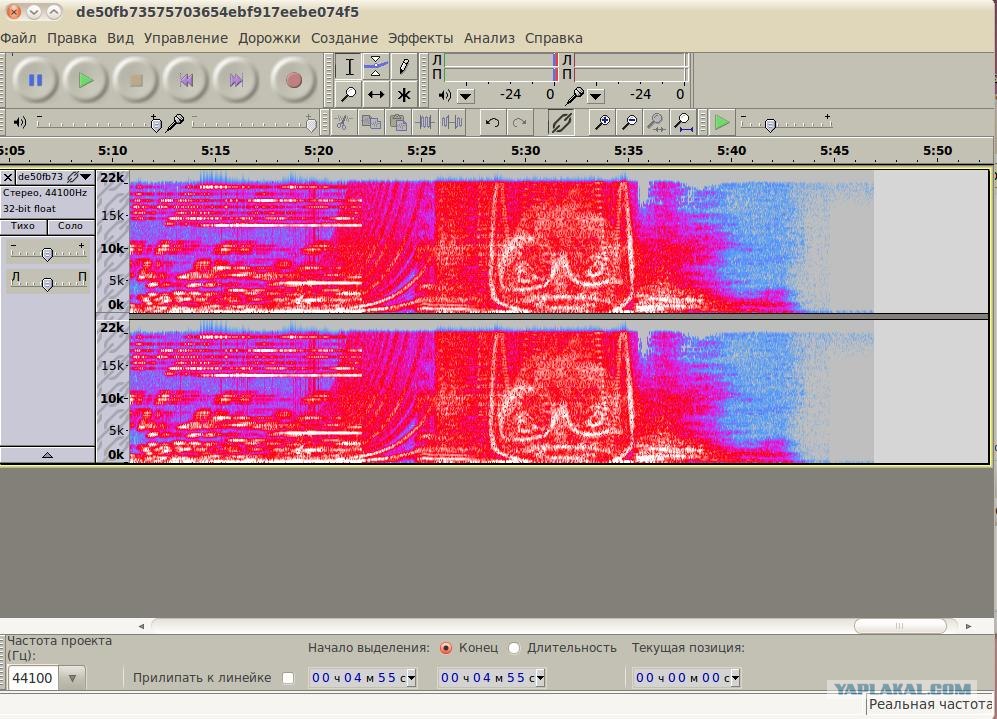Click the playback speed slider
This screenshot has width=997, height=719.
pos(786,122)
